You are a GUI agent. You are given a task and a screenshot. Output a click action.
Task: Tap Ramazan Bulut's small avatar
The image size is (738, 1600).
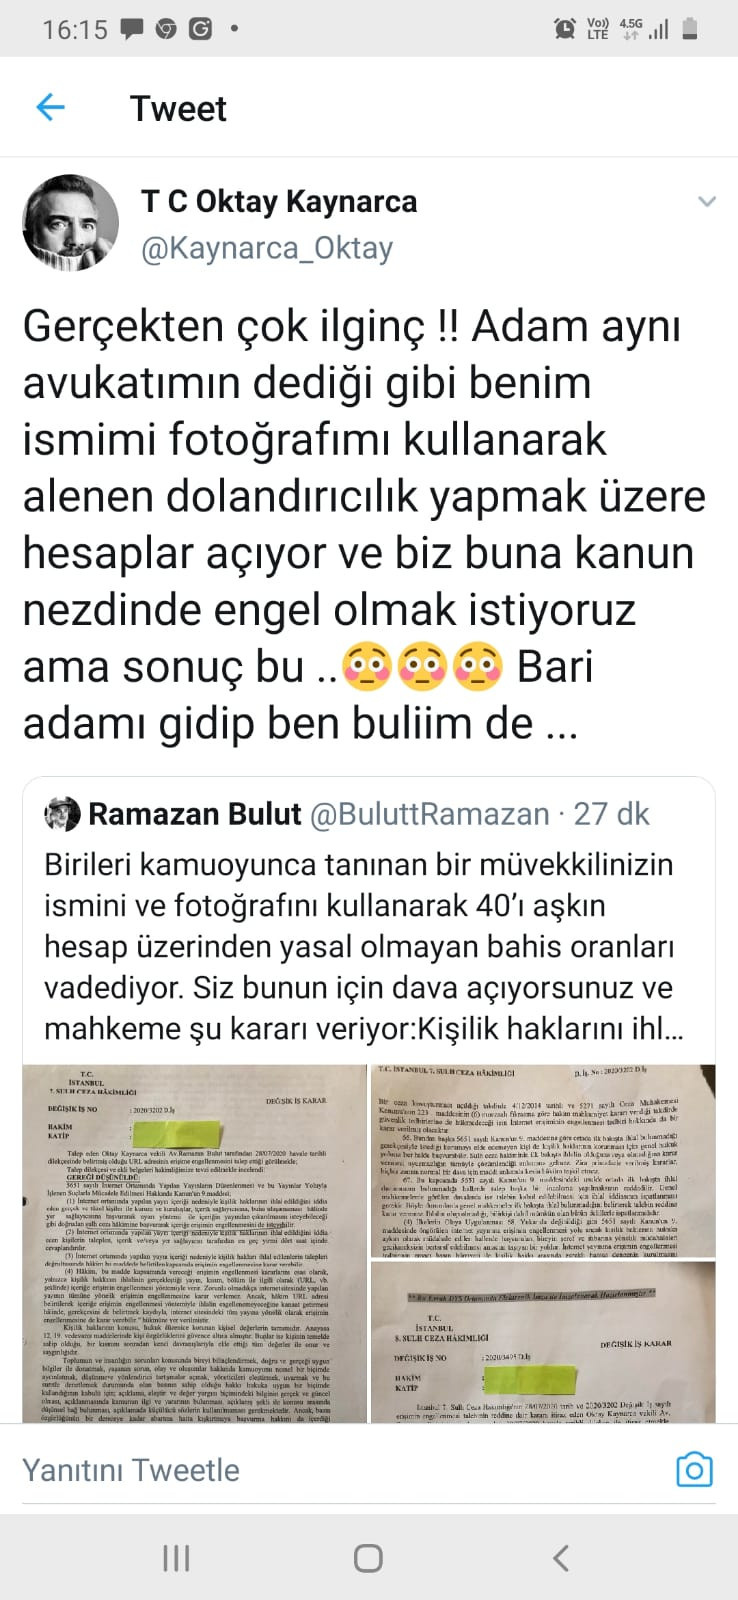(62, 814)
